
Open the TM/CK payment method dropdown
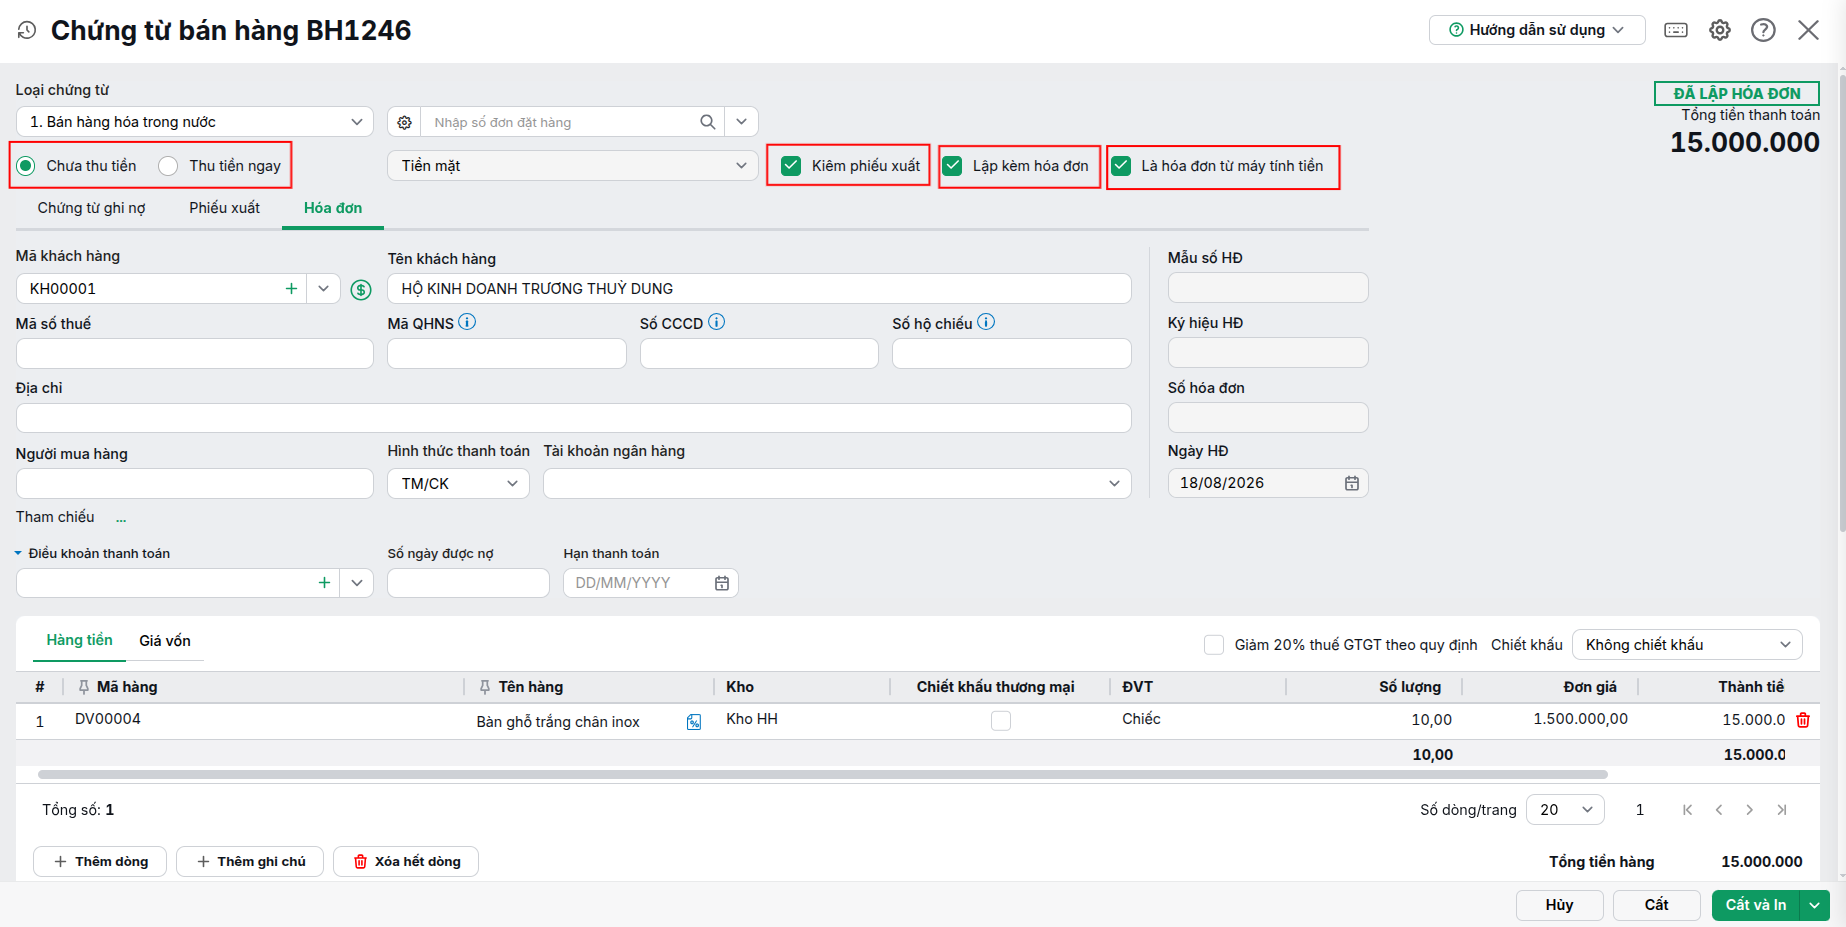[x=458, y=484]
